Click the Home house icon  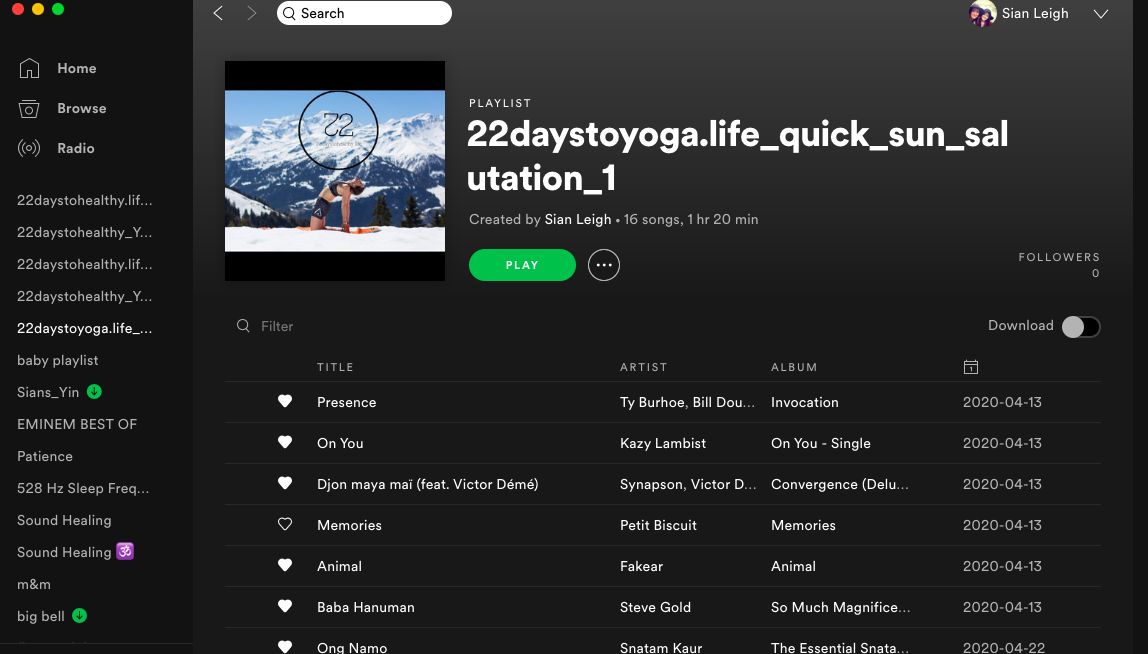(x=29, y=68)
